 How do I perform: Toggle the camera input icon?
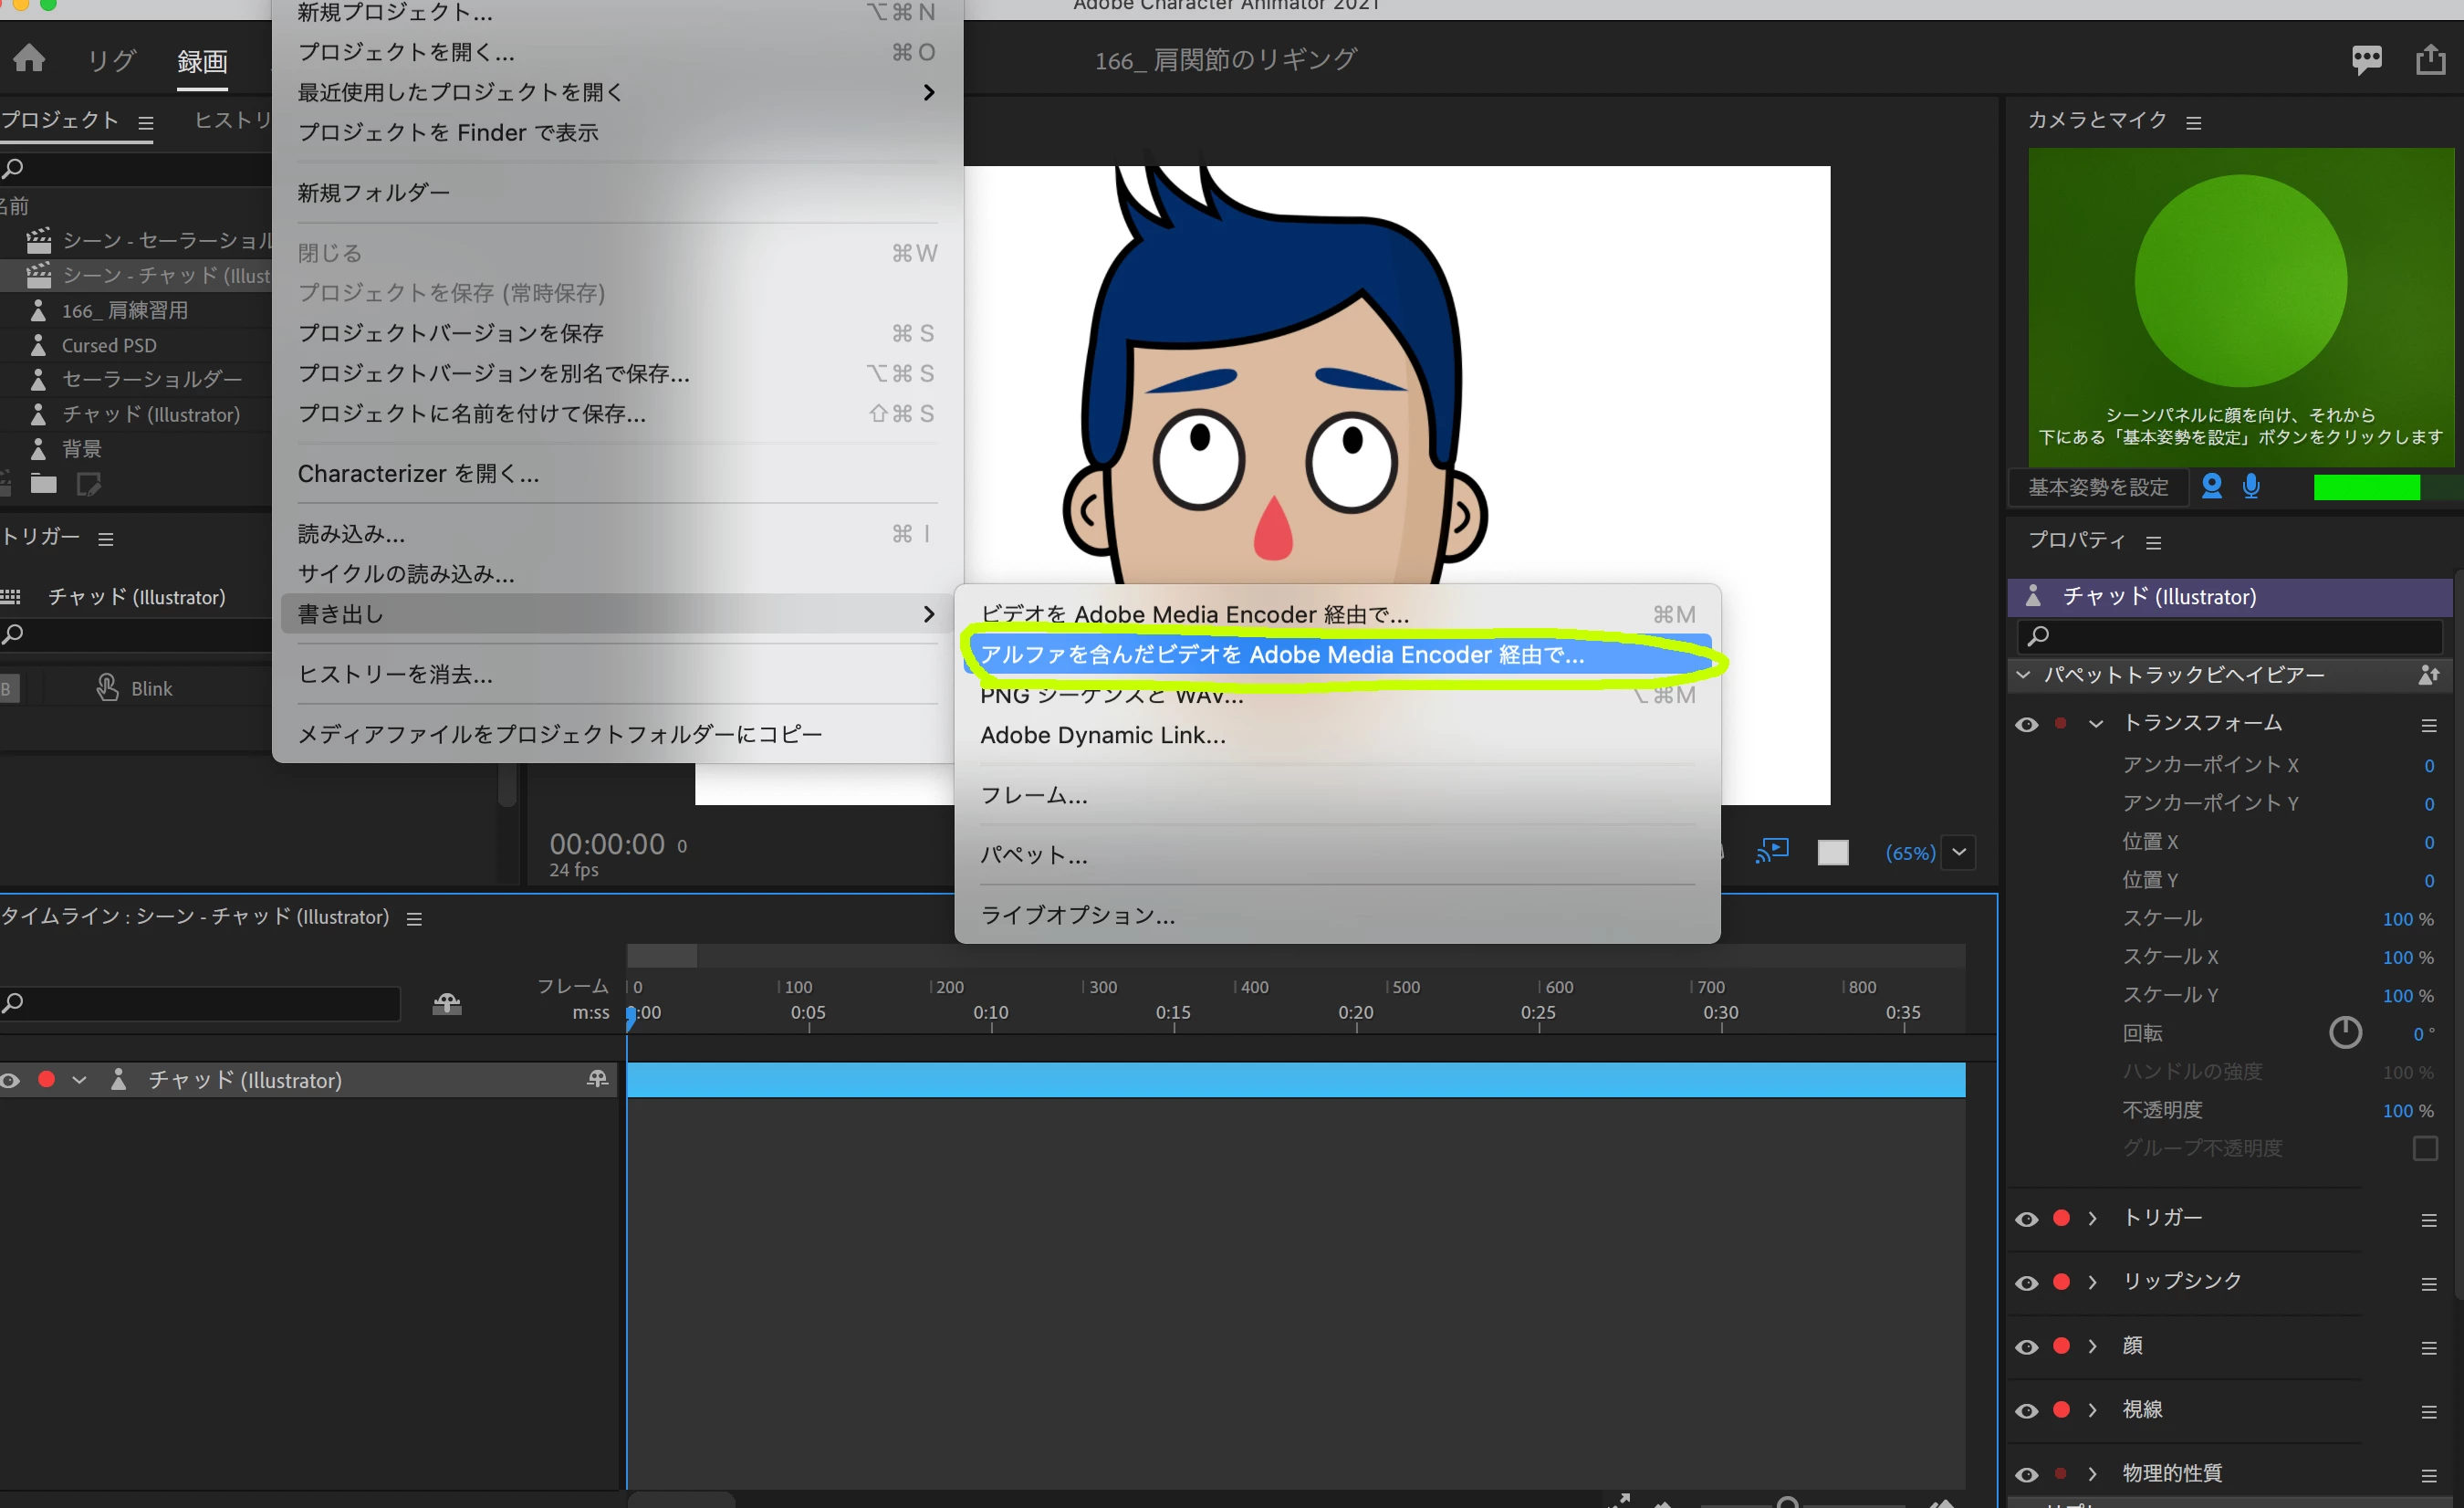pyautogui.click(x=2212, y=486)
